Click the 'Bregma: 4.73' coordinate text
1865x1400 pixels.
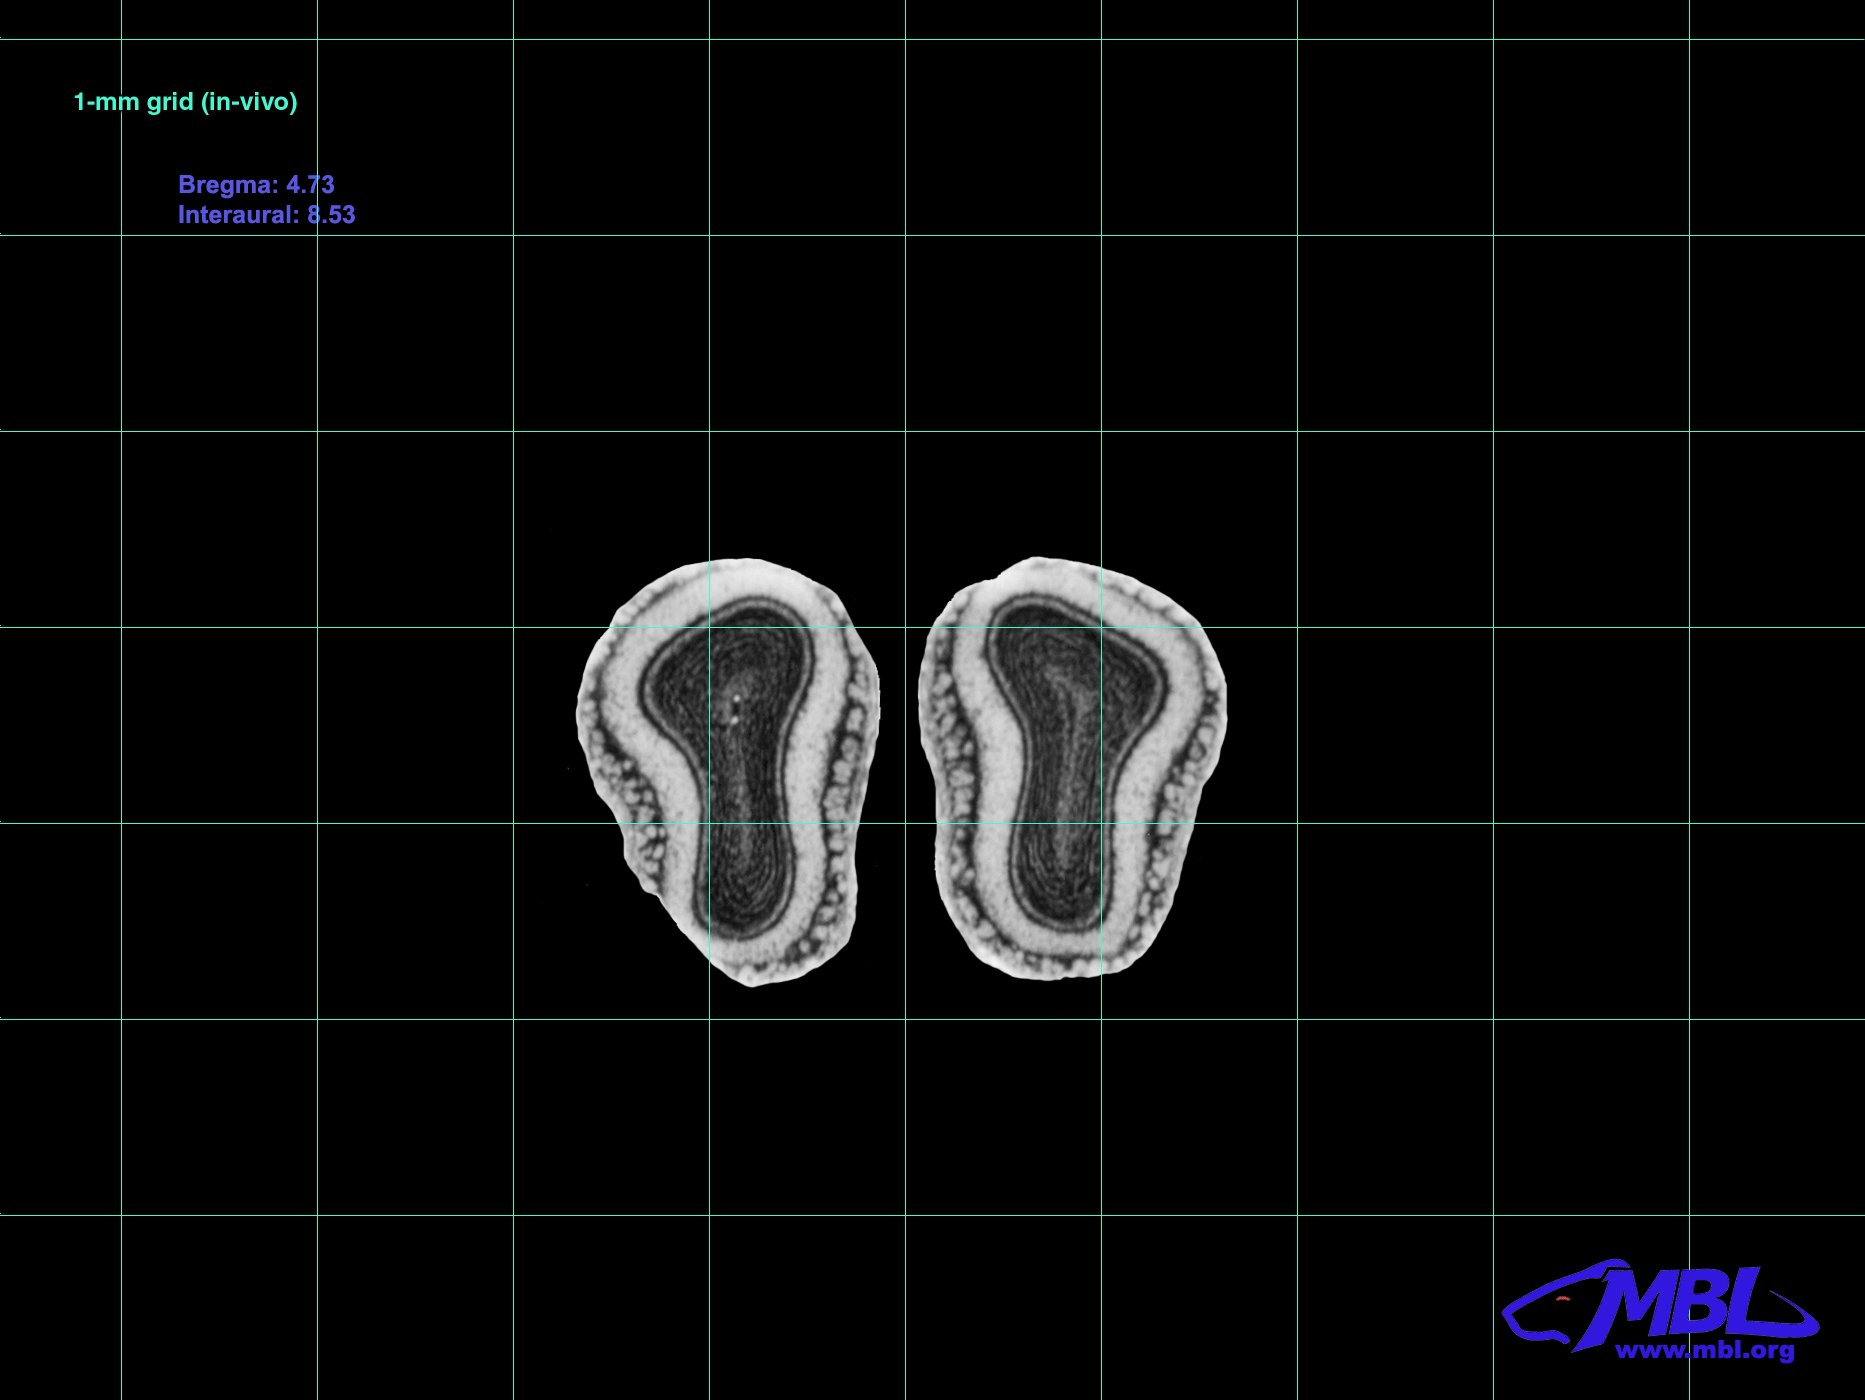[256, 185]
